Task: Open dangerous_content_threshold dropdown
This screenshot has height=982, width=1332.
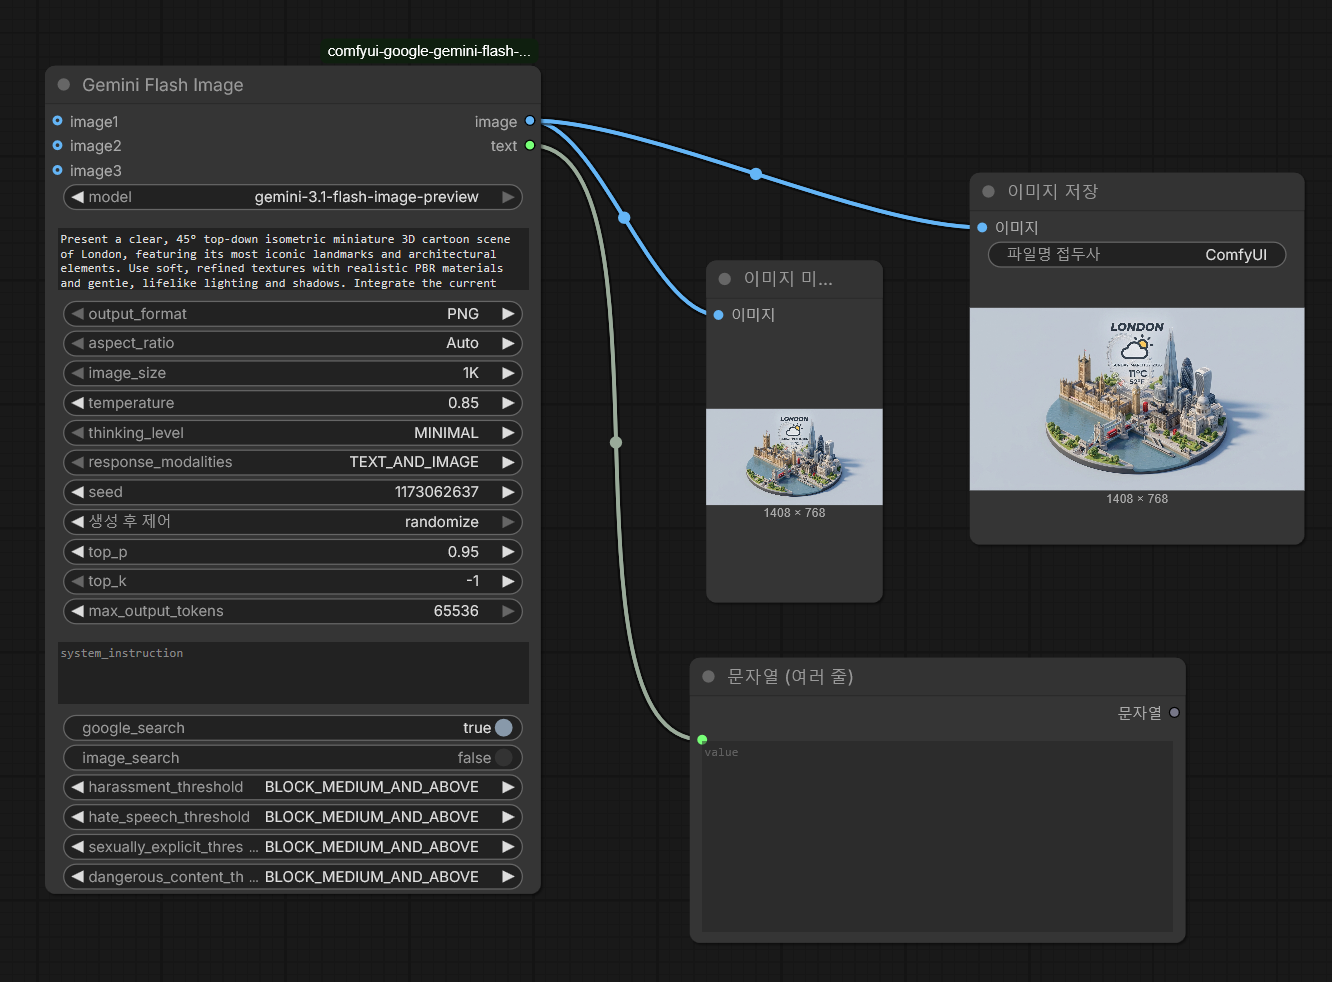Action: [x=293, y=877]
